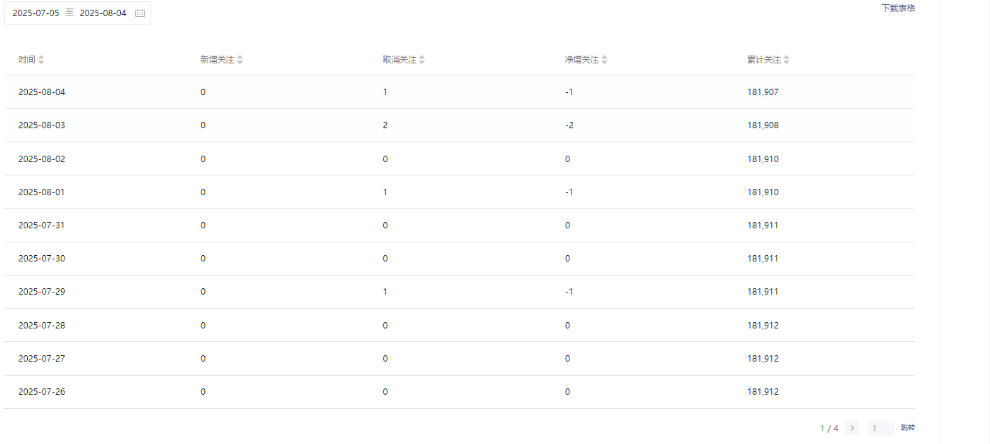Go to next page arrow
The image size is (990, 444).
pyautogui.click(x=852, y=428)
